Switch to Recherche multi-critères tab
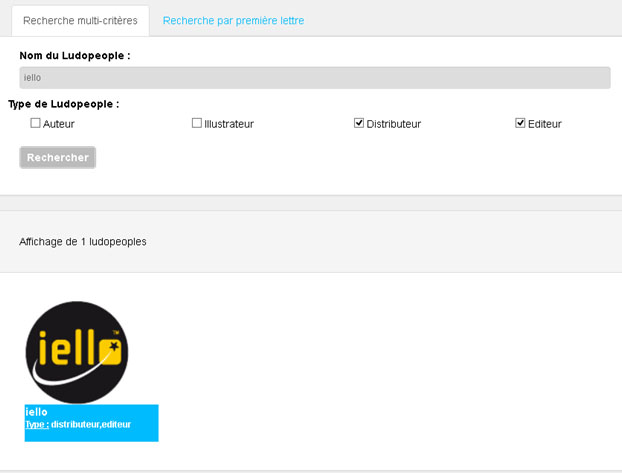The image size is (622, 473). click(80, 21)
